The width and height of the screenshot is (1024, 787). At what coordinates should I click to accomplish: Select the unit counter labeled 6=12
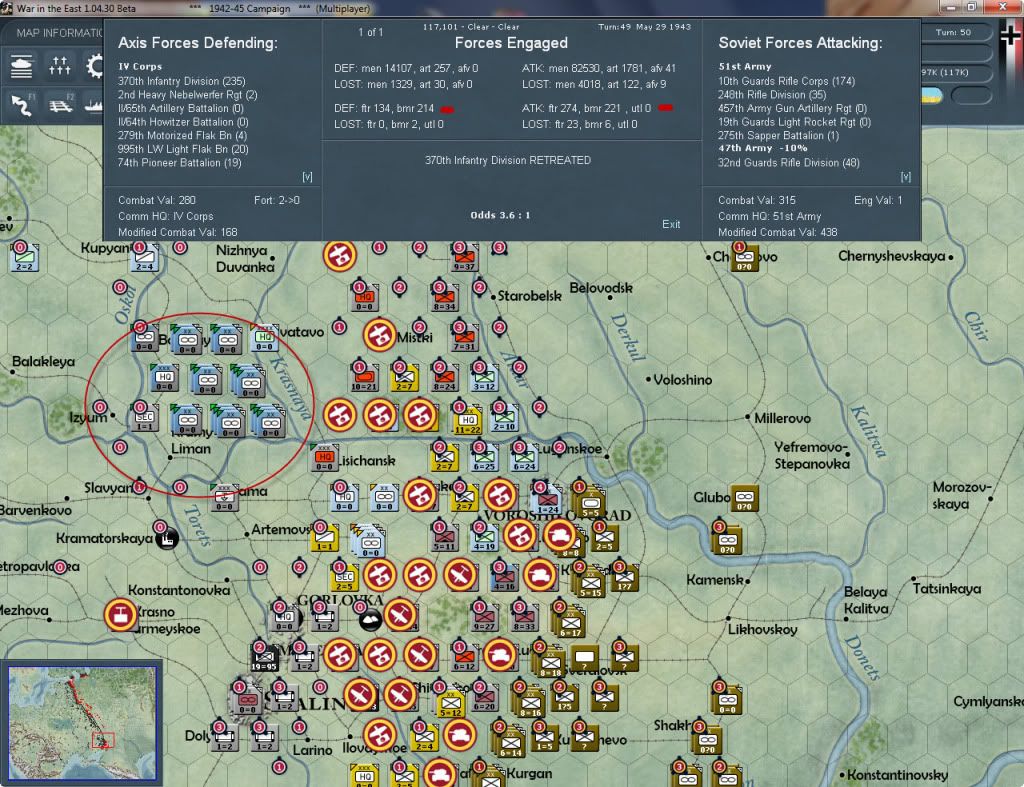(464, 657)
